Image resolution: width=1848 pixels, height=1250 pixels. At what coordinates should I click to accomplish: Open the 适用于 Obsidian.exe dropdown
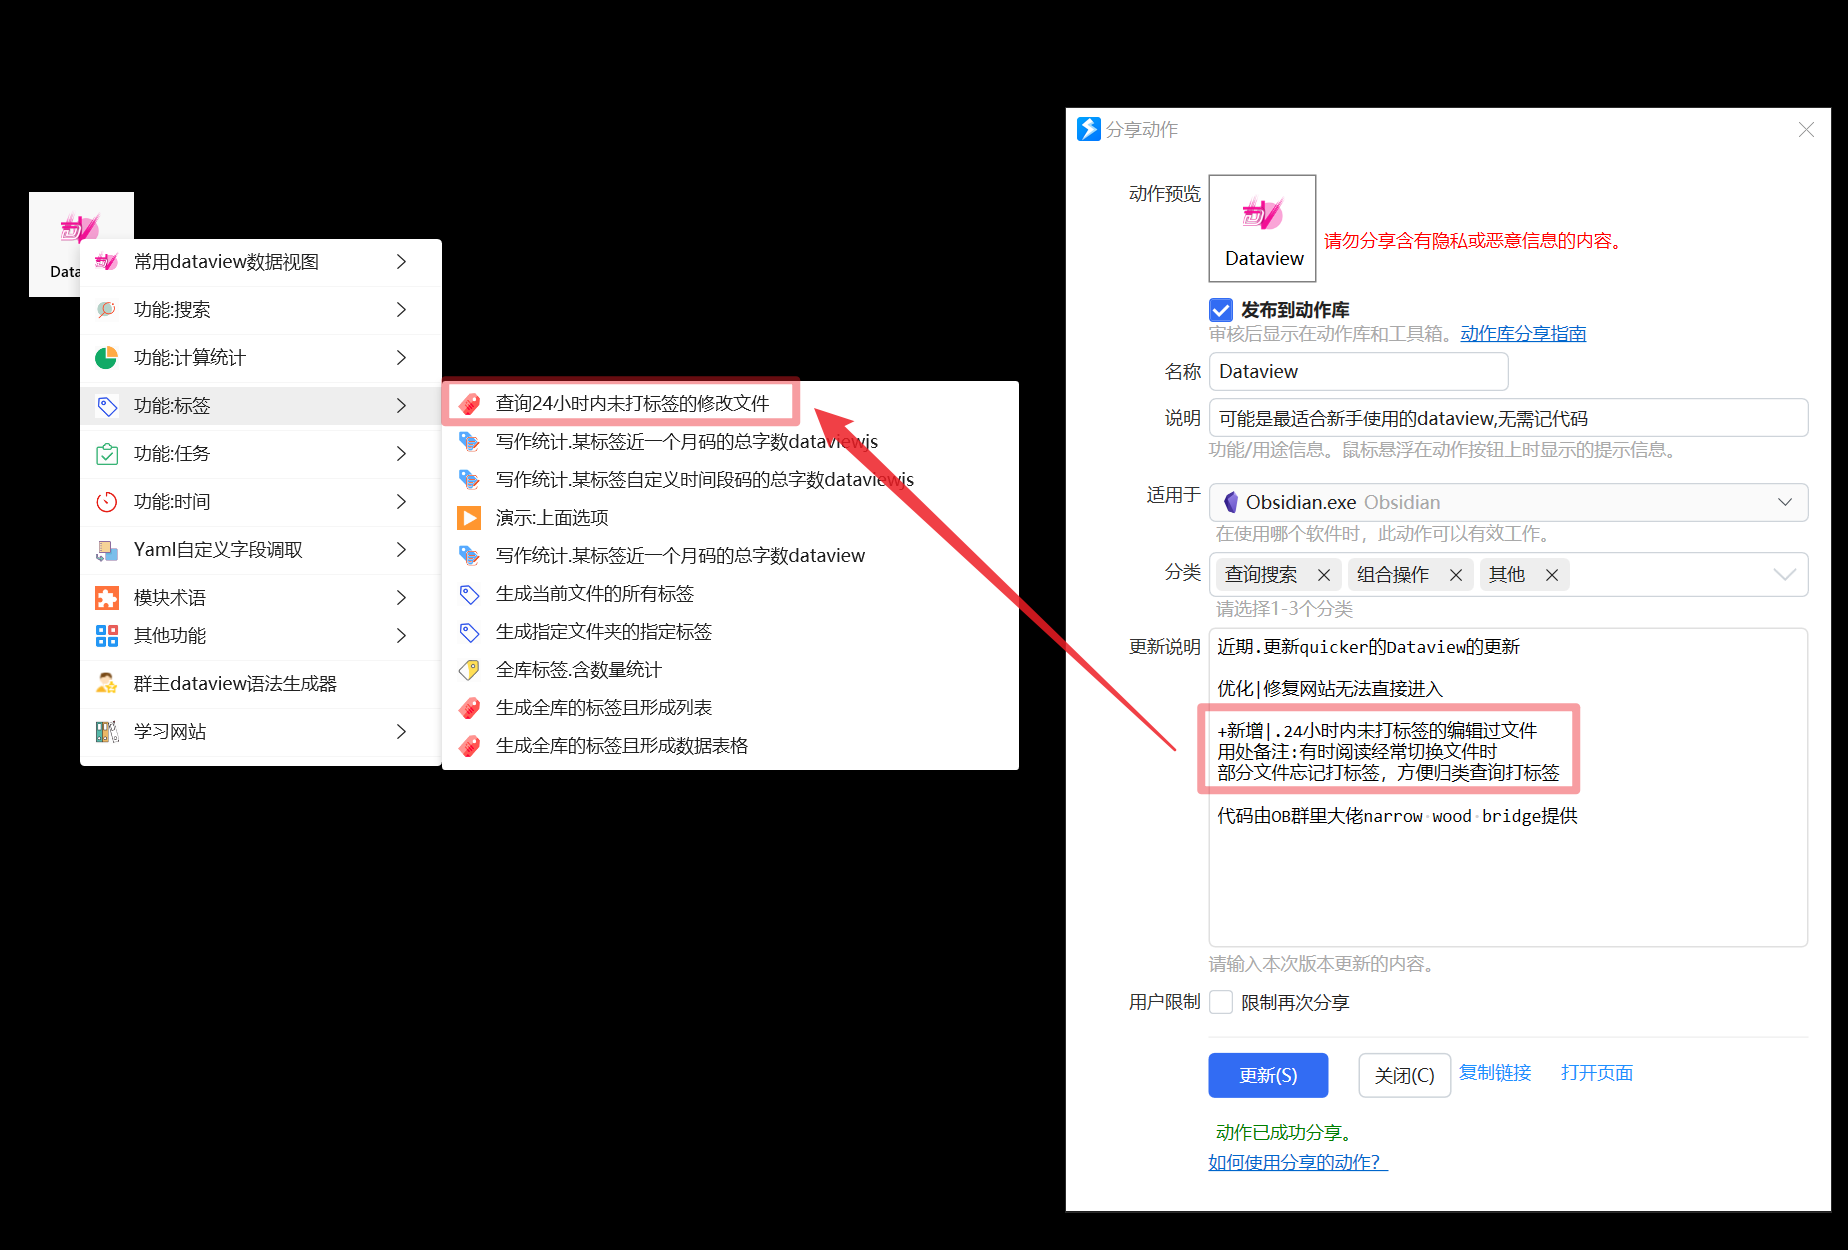point(1508,502)
